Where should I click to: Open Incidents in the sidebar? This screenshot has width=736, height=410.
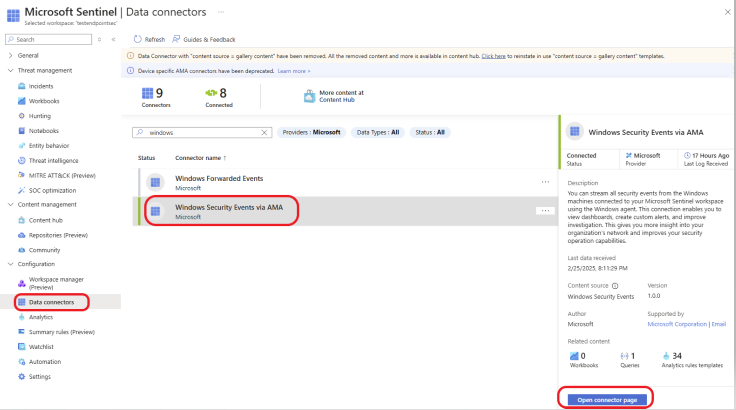point(41,86)
